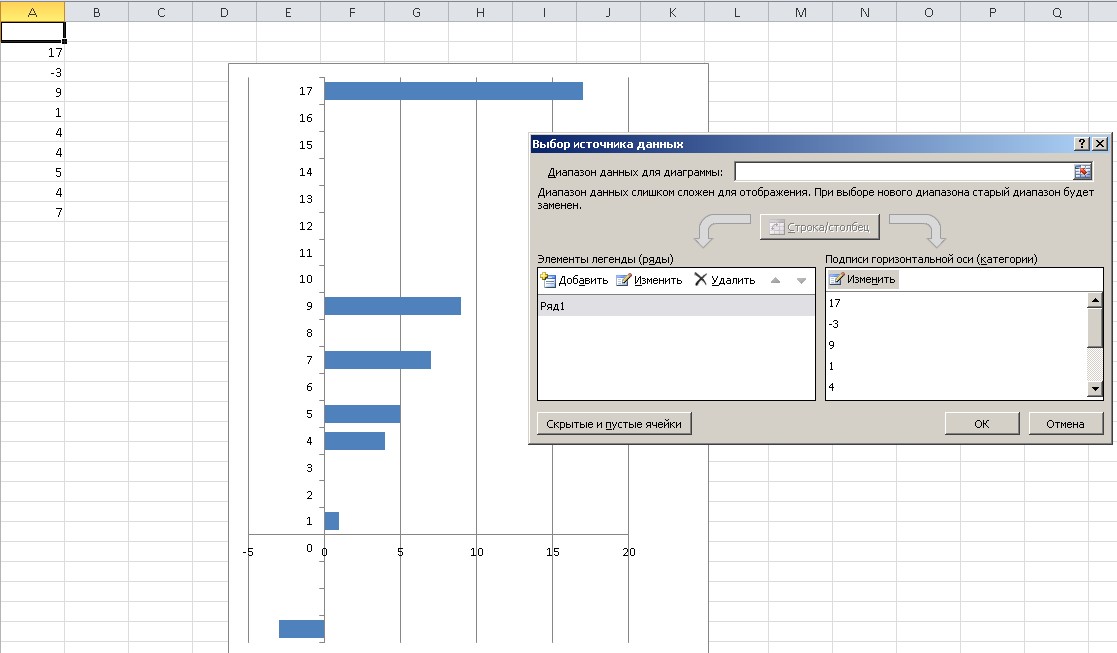Select column A header
The height and width of the screenshot is (653, 1117).
tap(32, 12)
